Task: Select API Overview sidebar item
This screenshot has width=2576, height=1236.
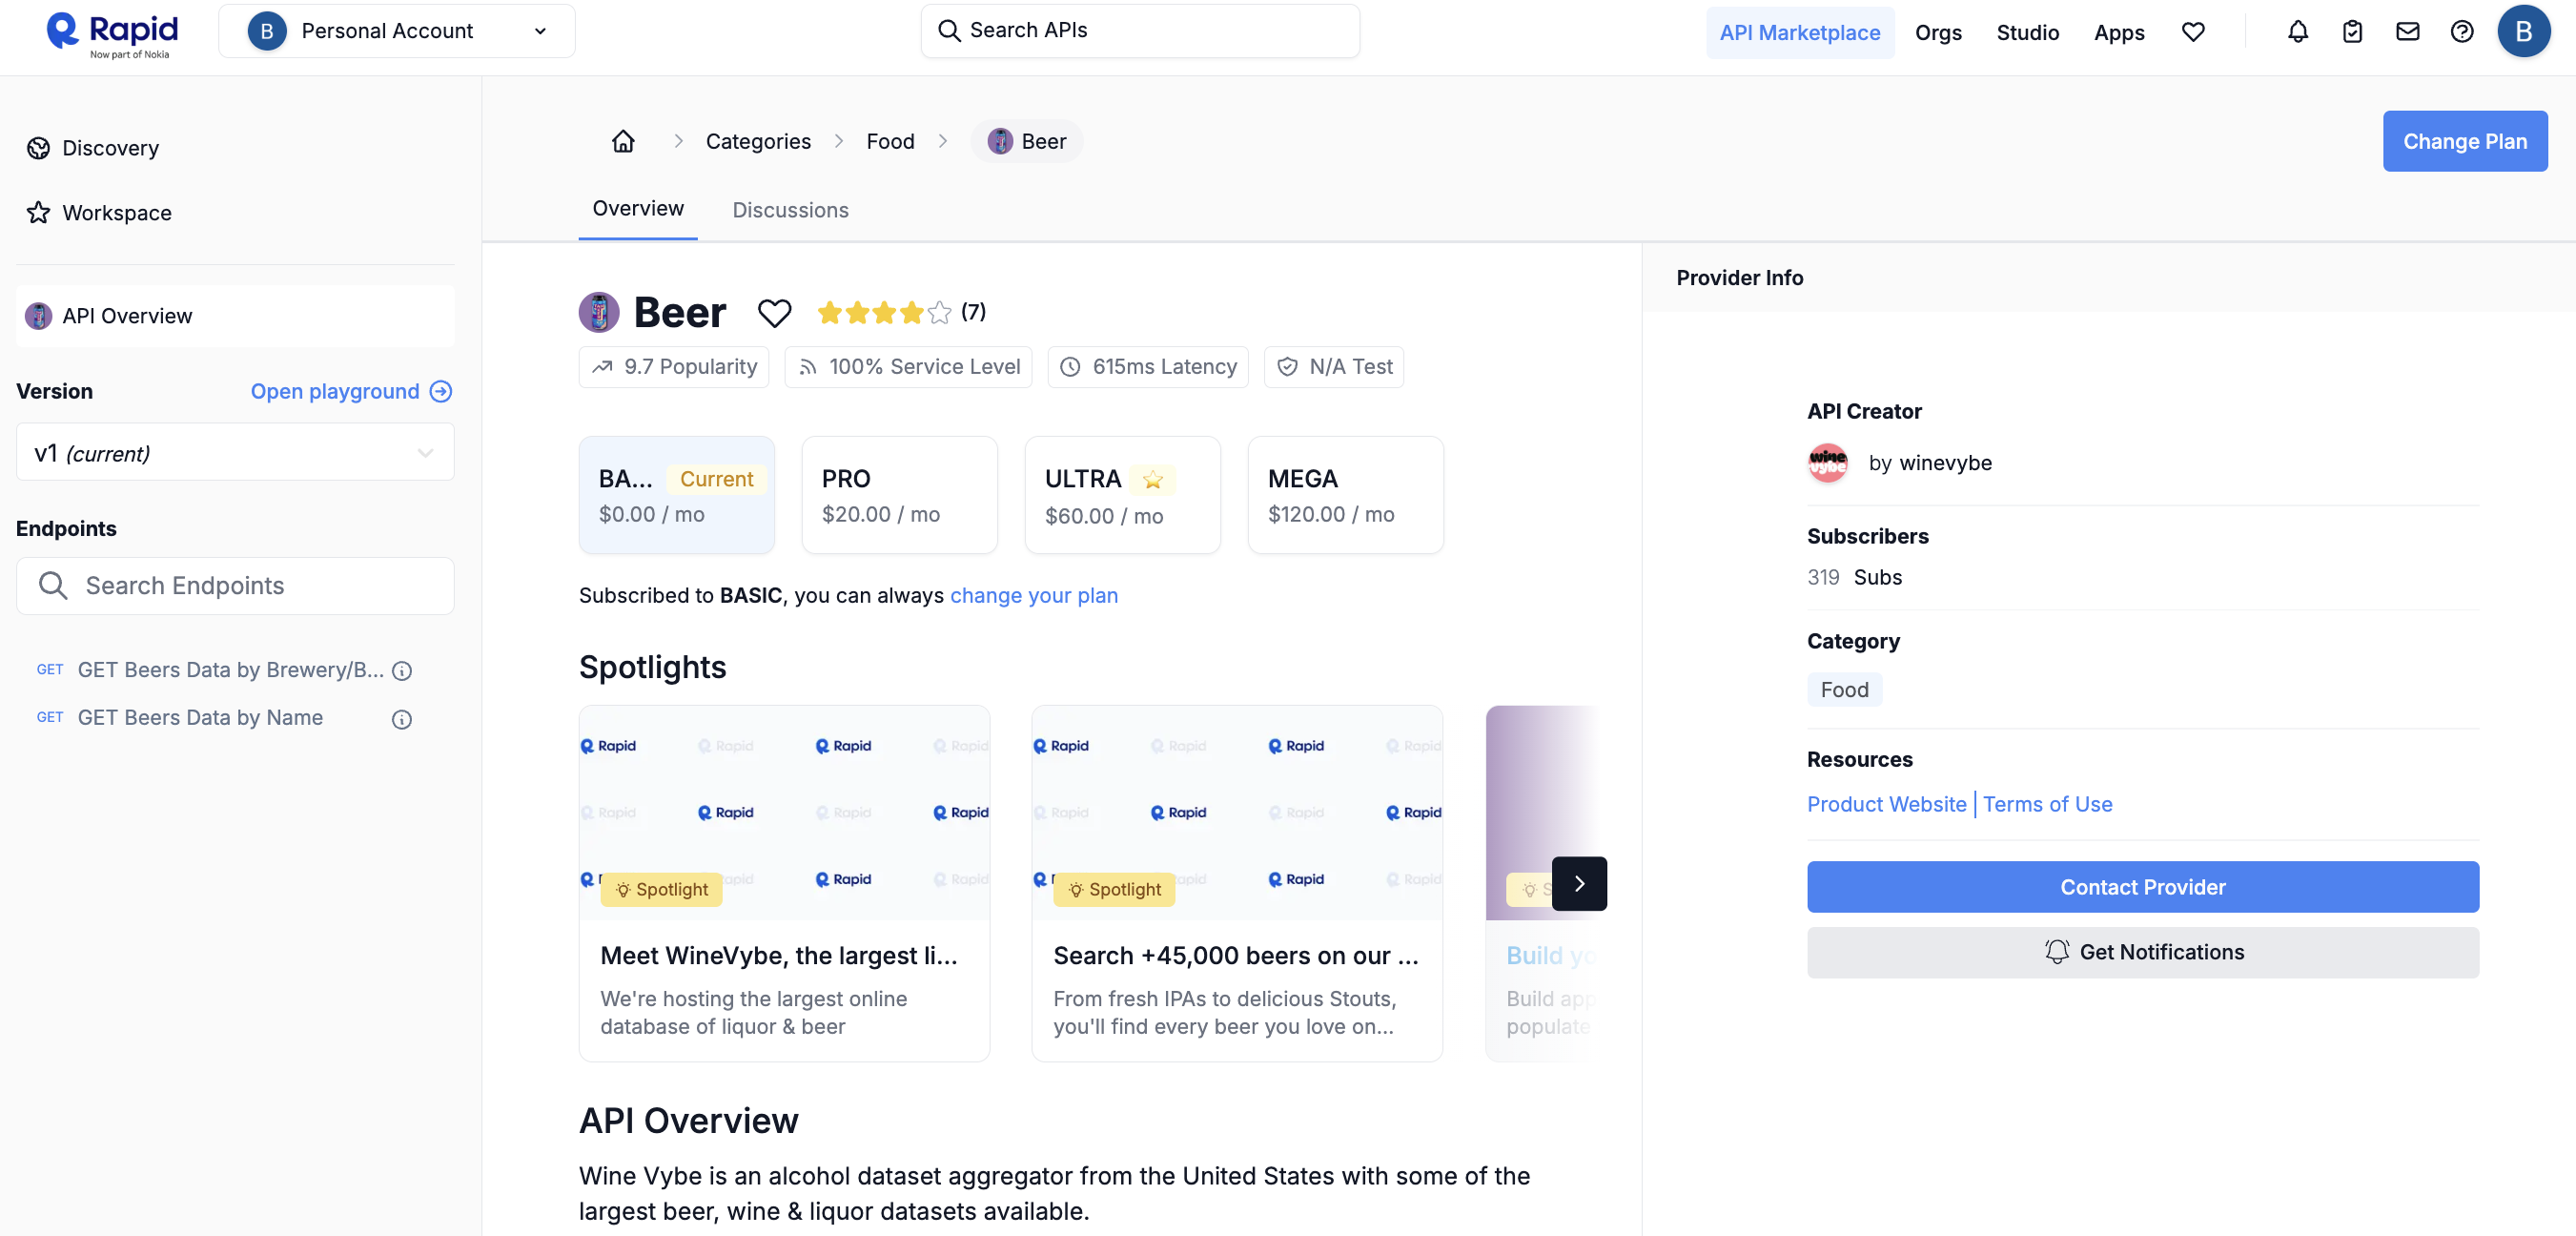Action: 235,316
